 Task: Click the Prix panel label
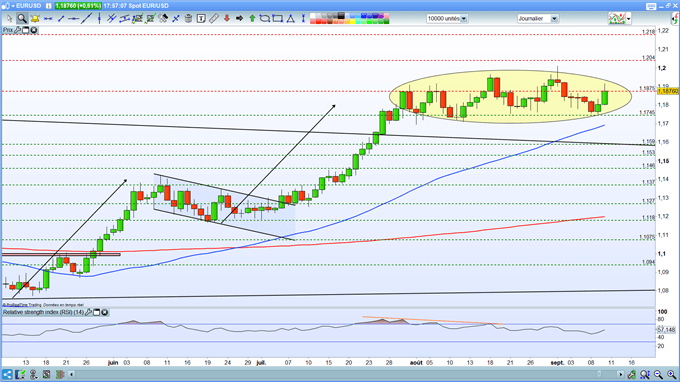(x=8, y=30)
